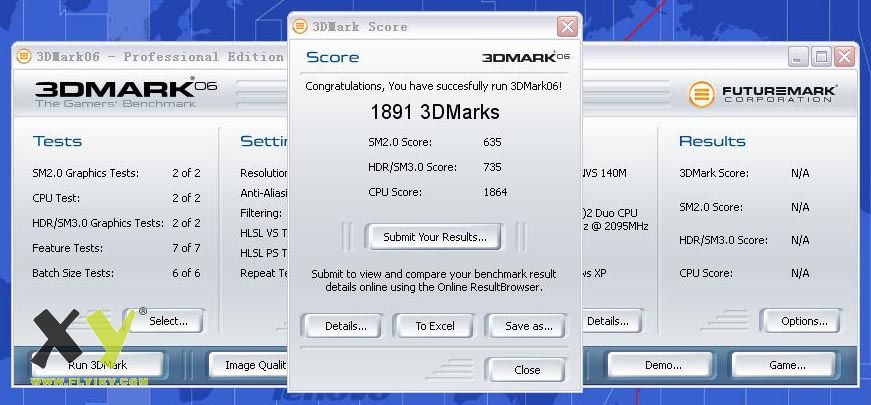Close the Score dialog with Close button
This screenshot has height=405, width=871.
coord(525,370)
